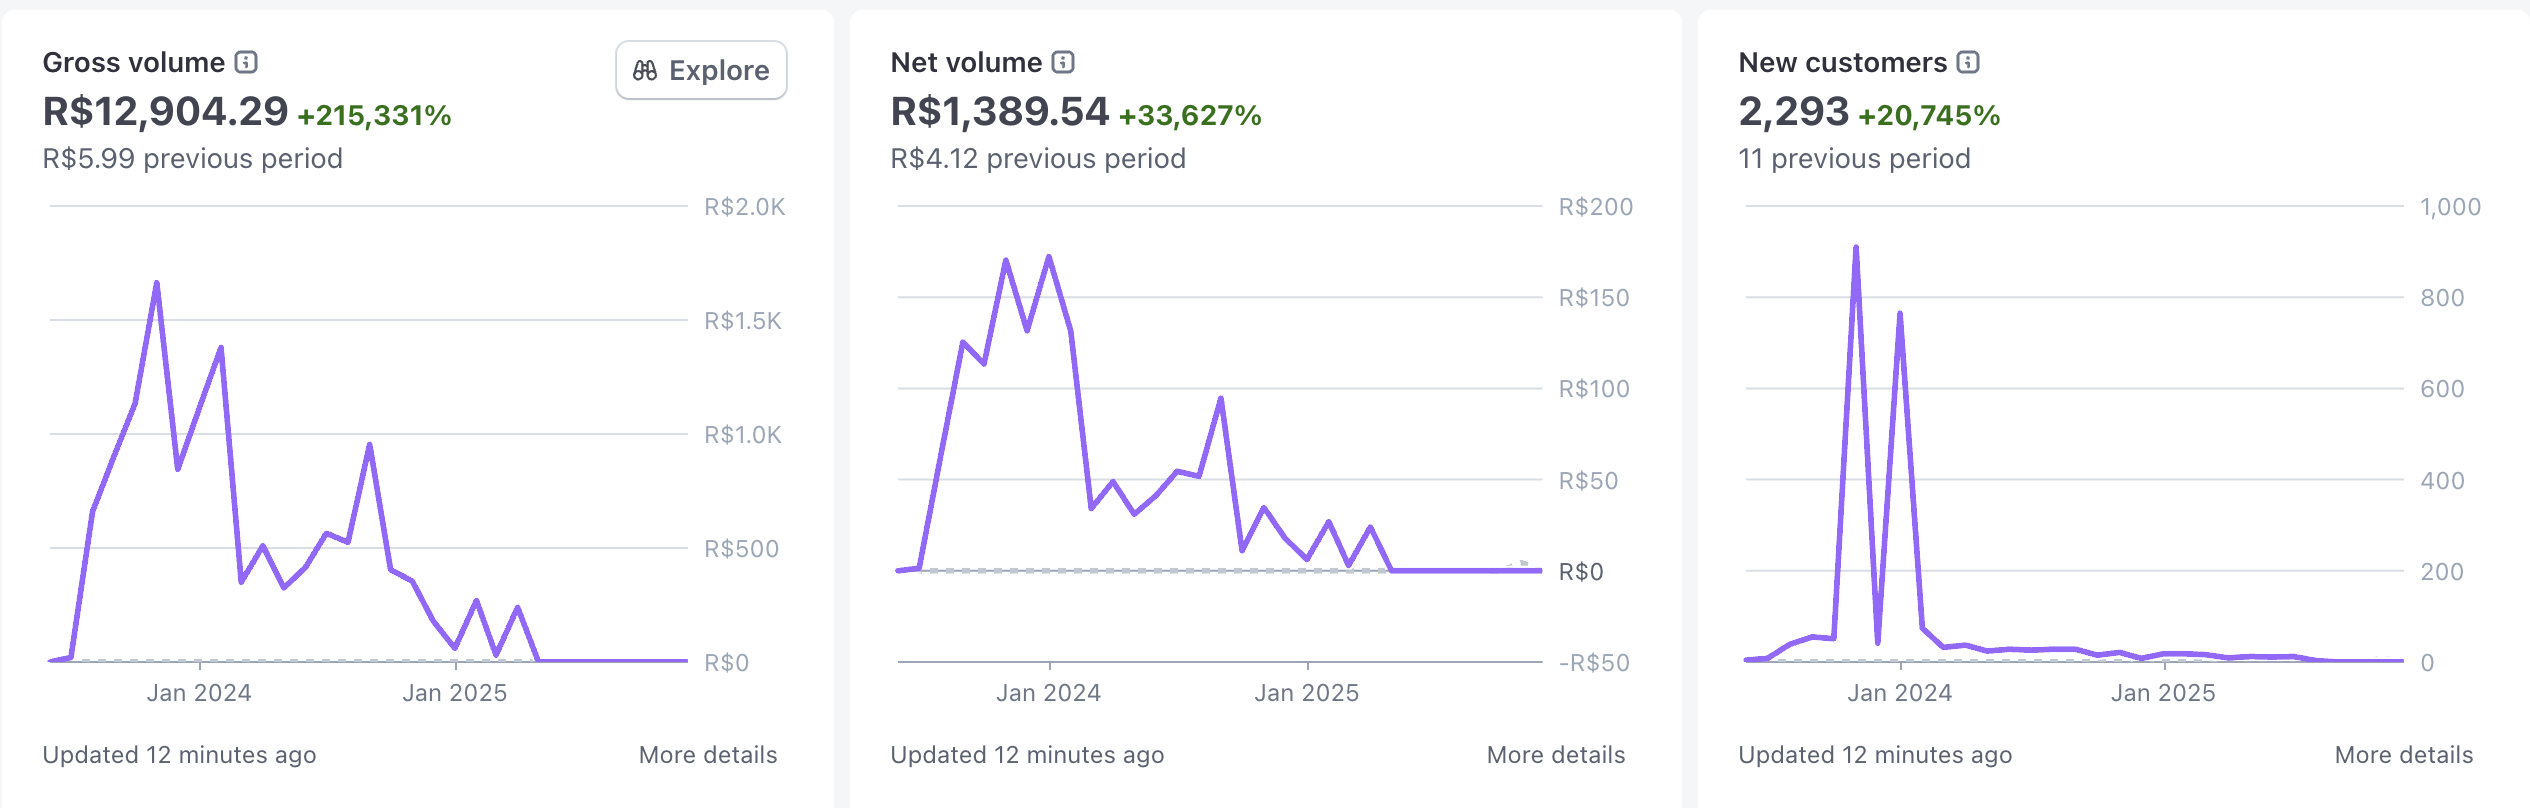Click the New customers info icon
Screen dimensions: 2530x808
click(1968, 62)
